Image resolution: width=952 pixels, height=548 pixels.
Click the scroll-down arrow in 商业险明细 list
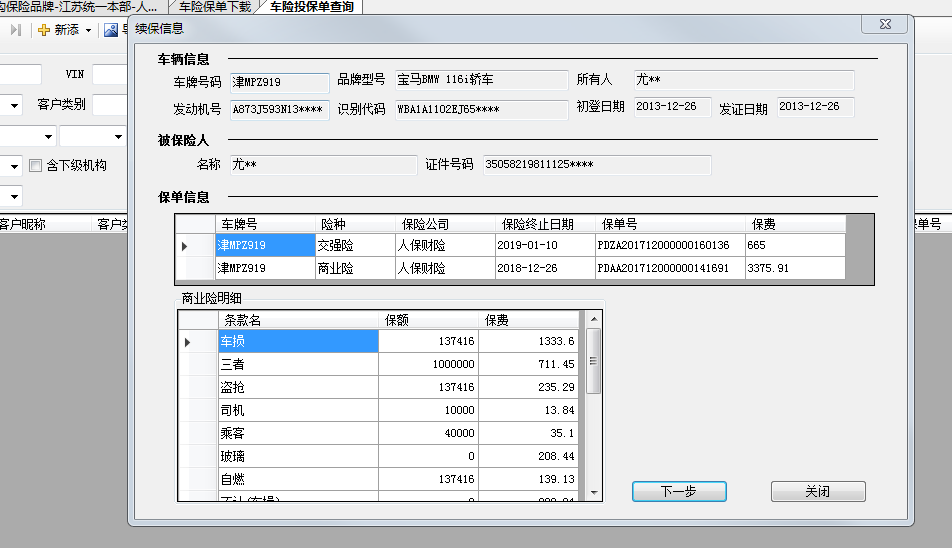593,492
